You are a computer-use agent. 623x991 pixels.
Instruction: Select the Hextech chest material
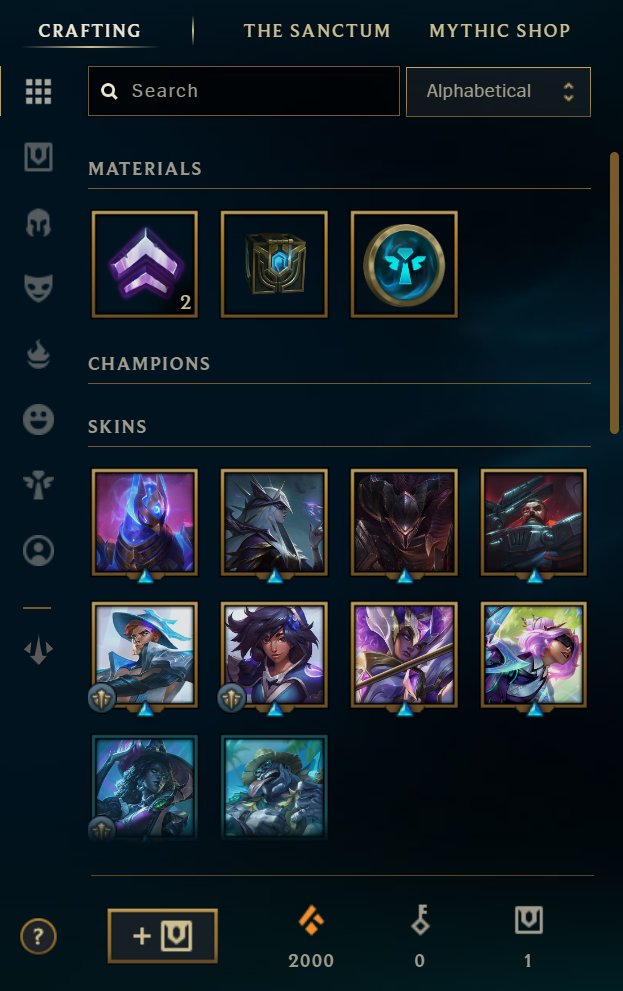(x=274, y=264)
